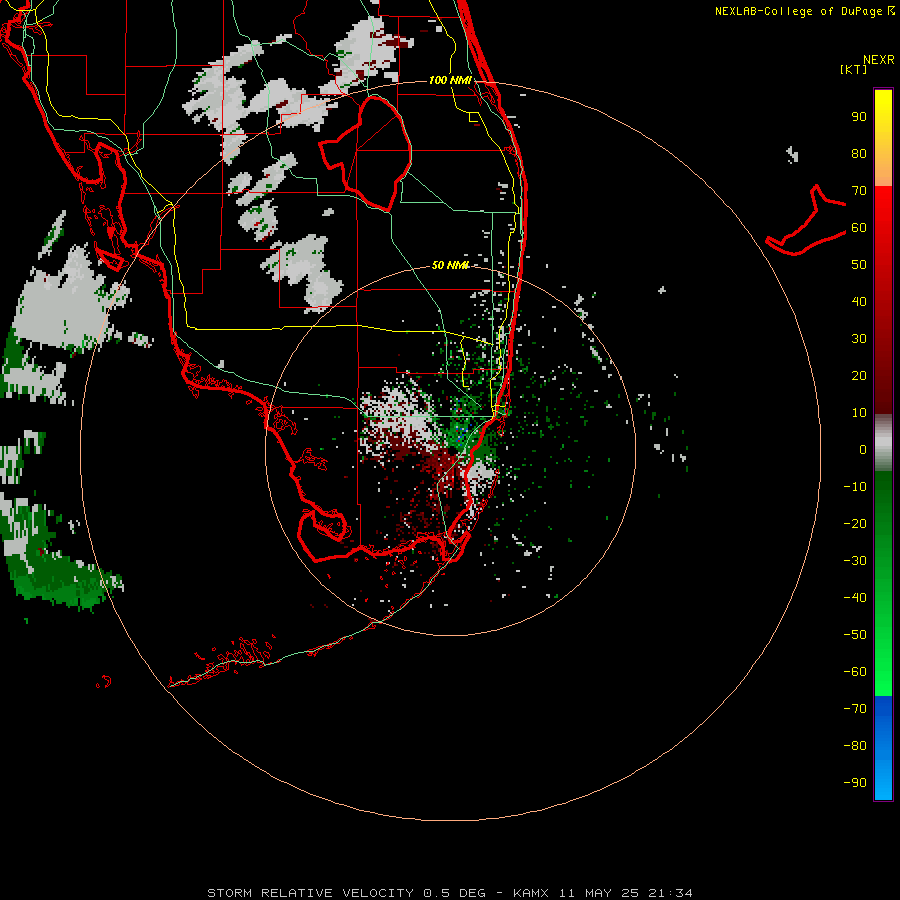Click the -20 value on velocity scale
Image resolution: width=900 pixels, height=900 pixels.
[x=855, y=524]
